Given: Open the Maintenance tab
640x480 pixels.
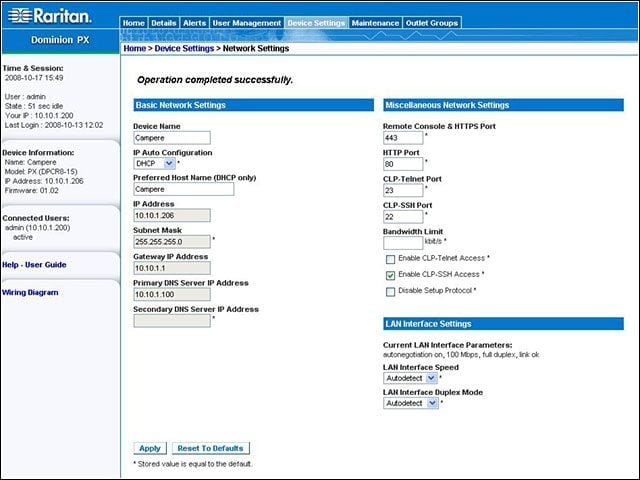Looking at the screenshot, I should [x=375, y=23].
